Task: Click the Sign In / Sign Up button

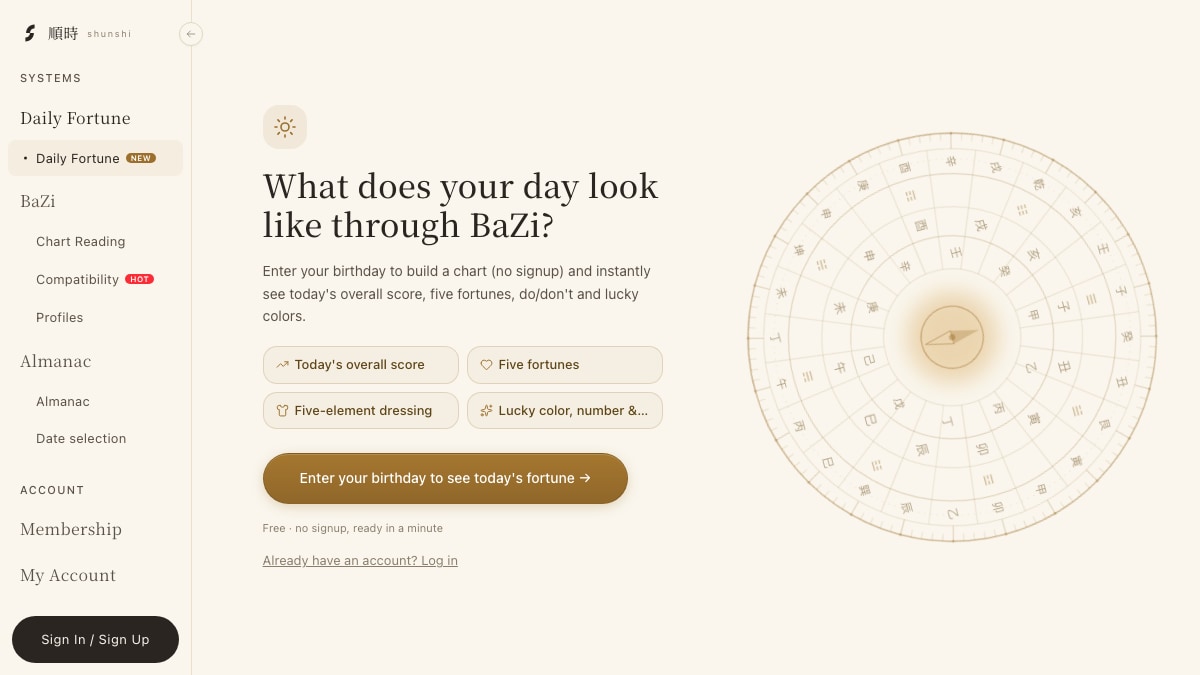Action: tap(95, 639)
